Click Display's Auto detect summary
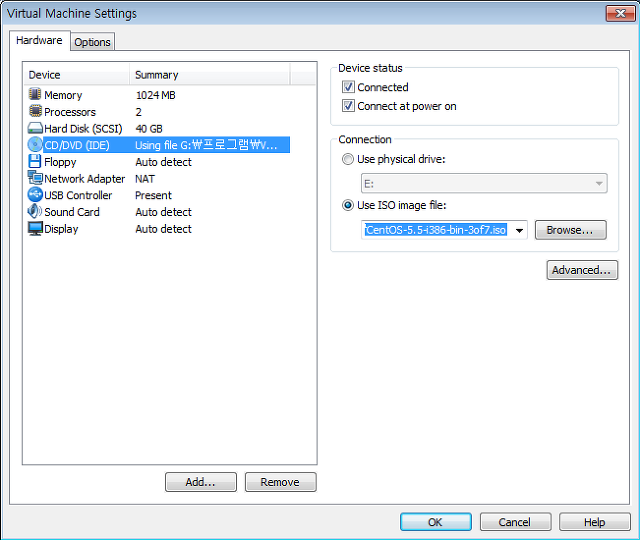The image size is (640, 540). coord(163,229)
